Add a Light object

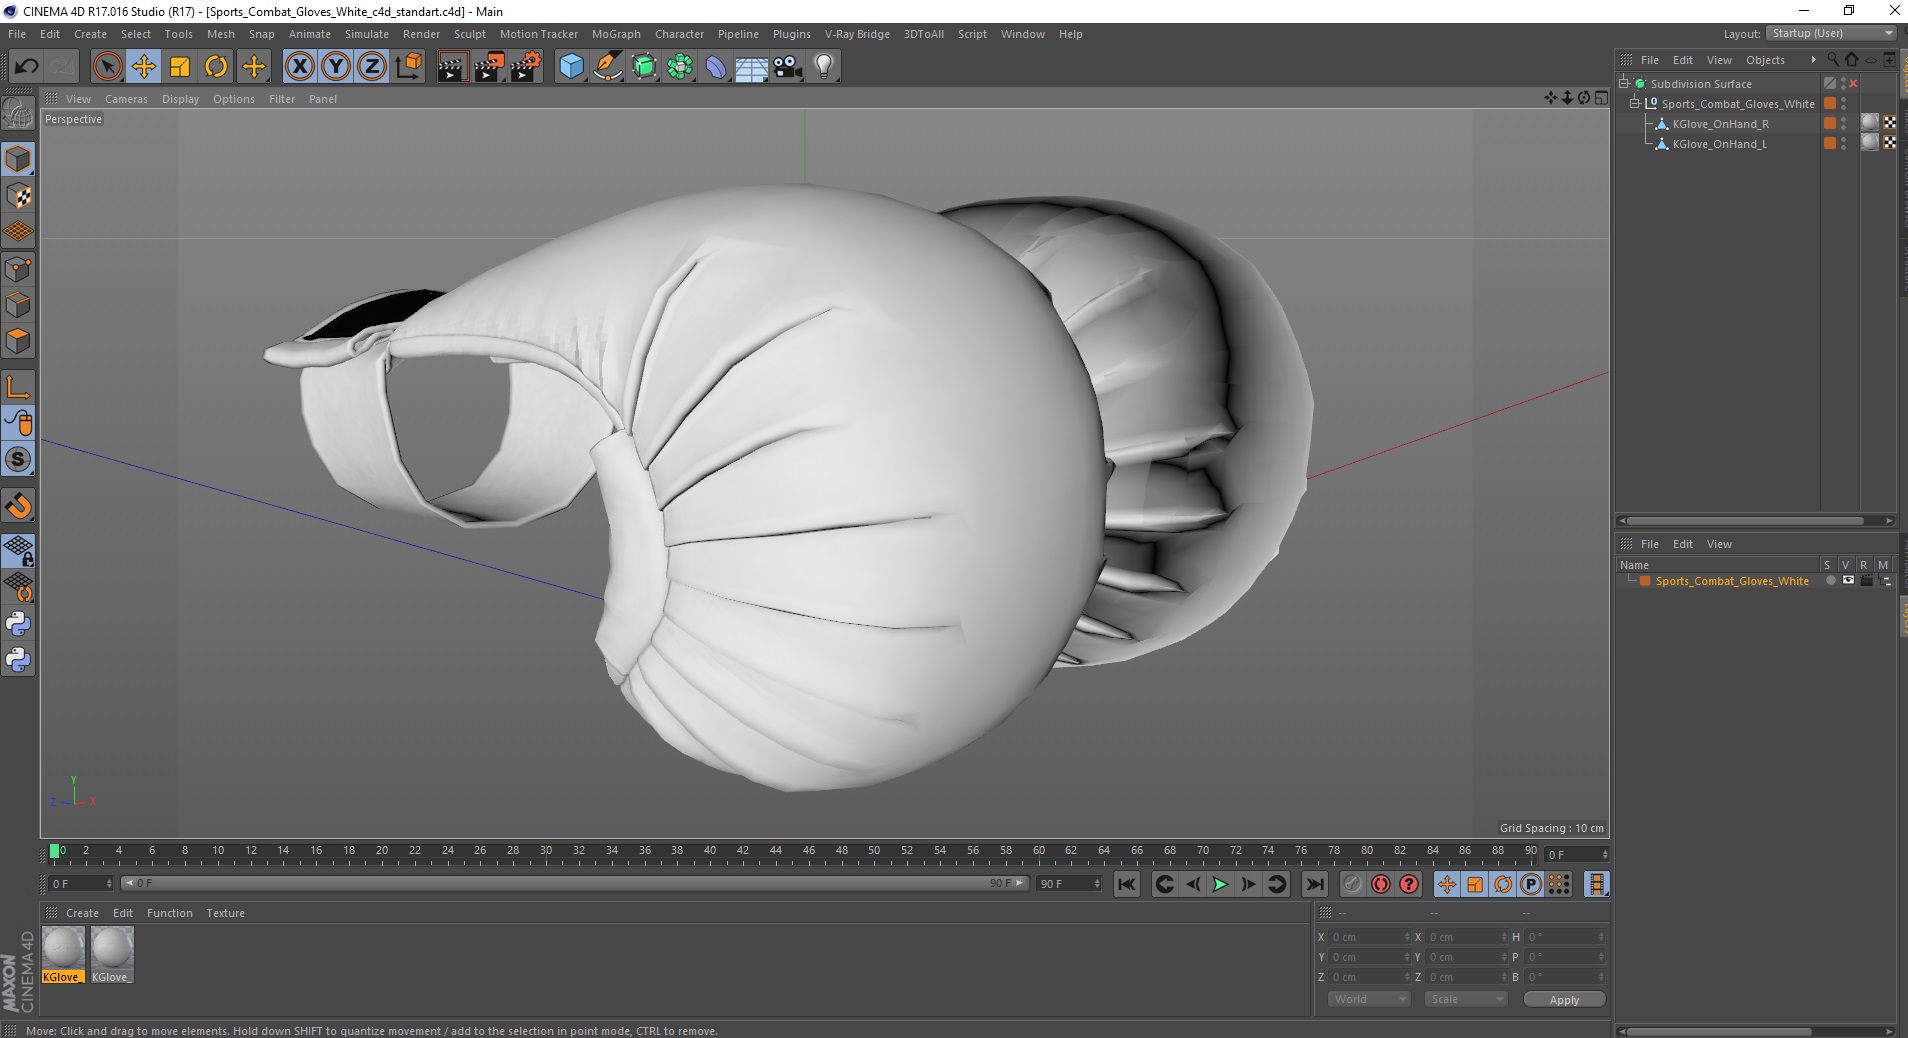(x=824, y=67)
